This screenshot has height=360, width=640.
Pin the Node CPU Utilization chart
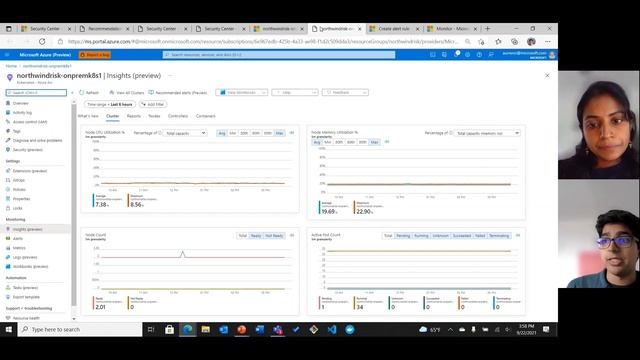coord(292,133)
